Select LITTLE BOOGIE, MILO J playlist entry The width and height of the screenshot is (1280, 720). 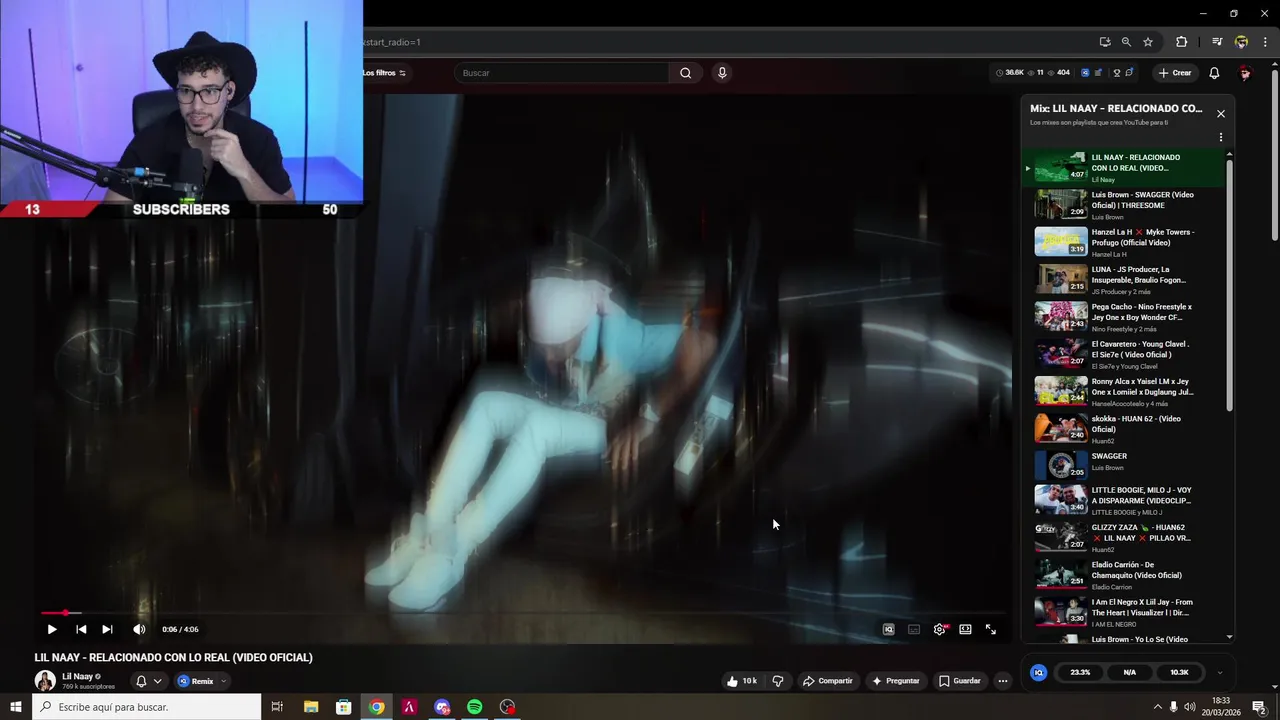click(x=1124, y=501)
